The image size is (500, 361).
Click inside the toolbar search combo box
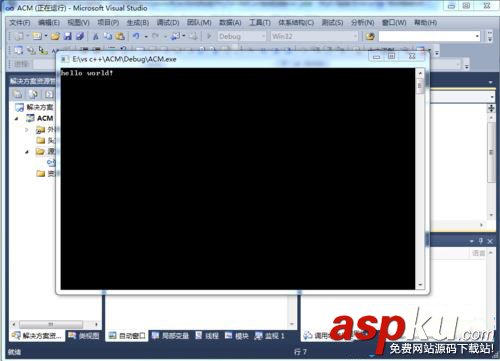[x=427, y=36]
